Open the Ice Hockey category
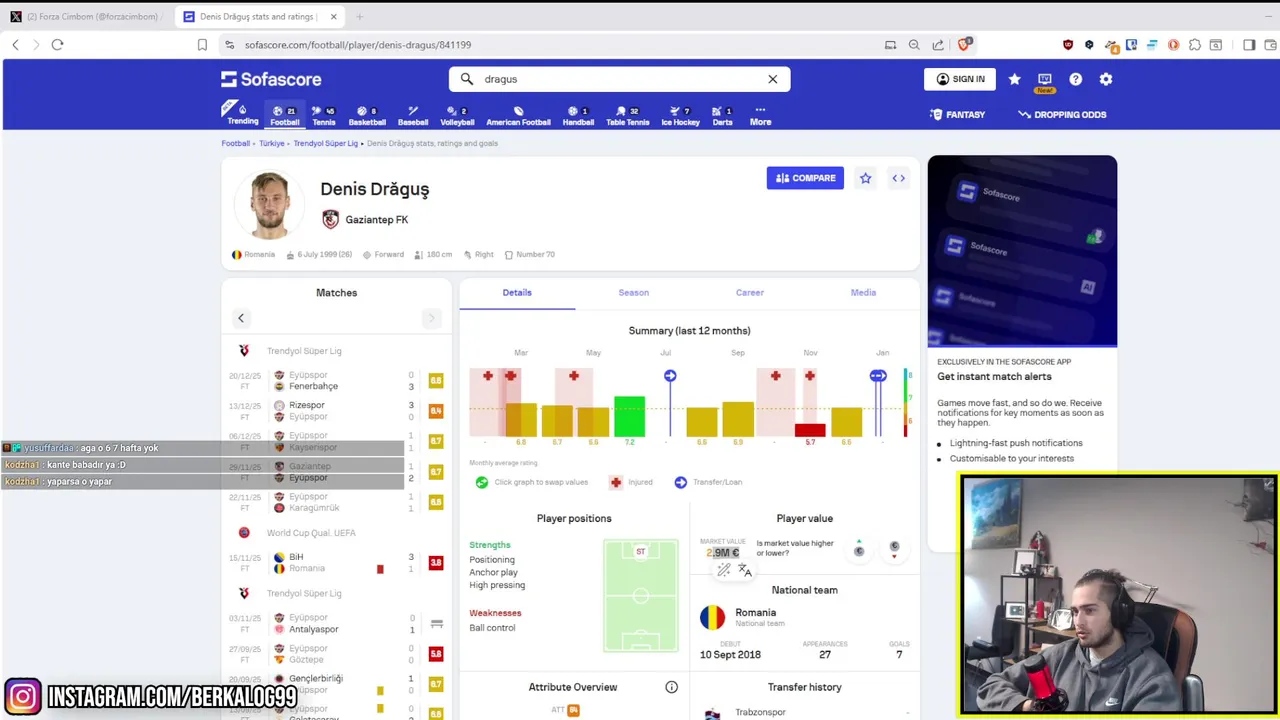 680,115
